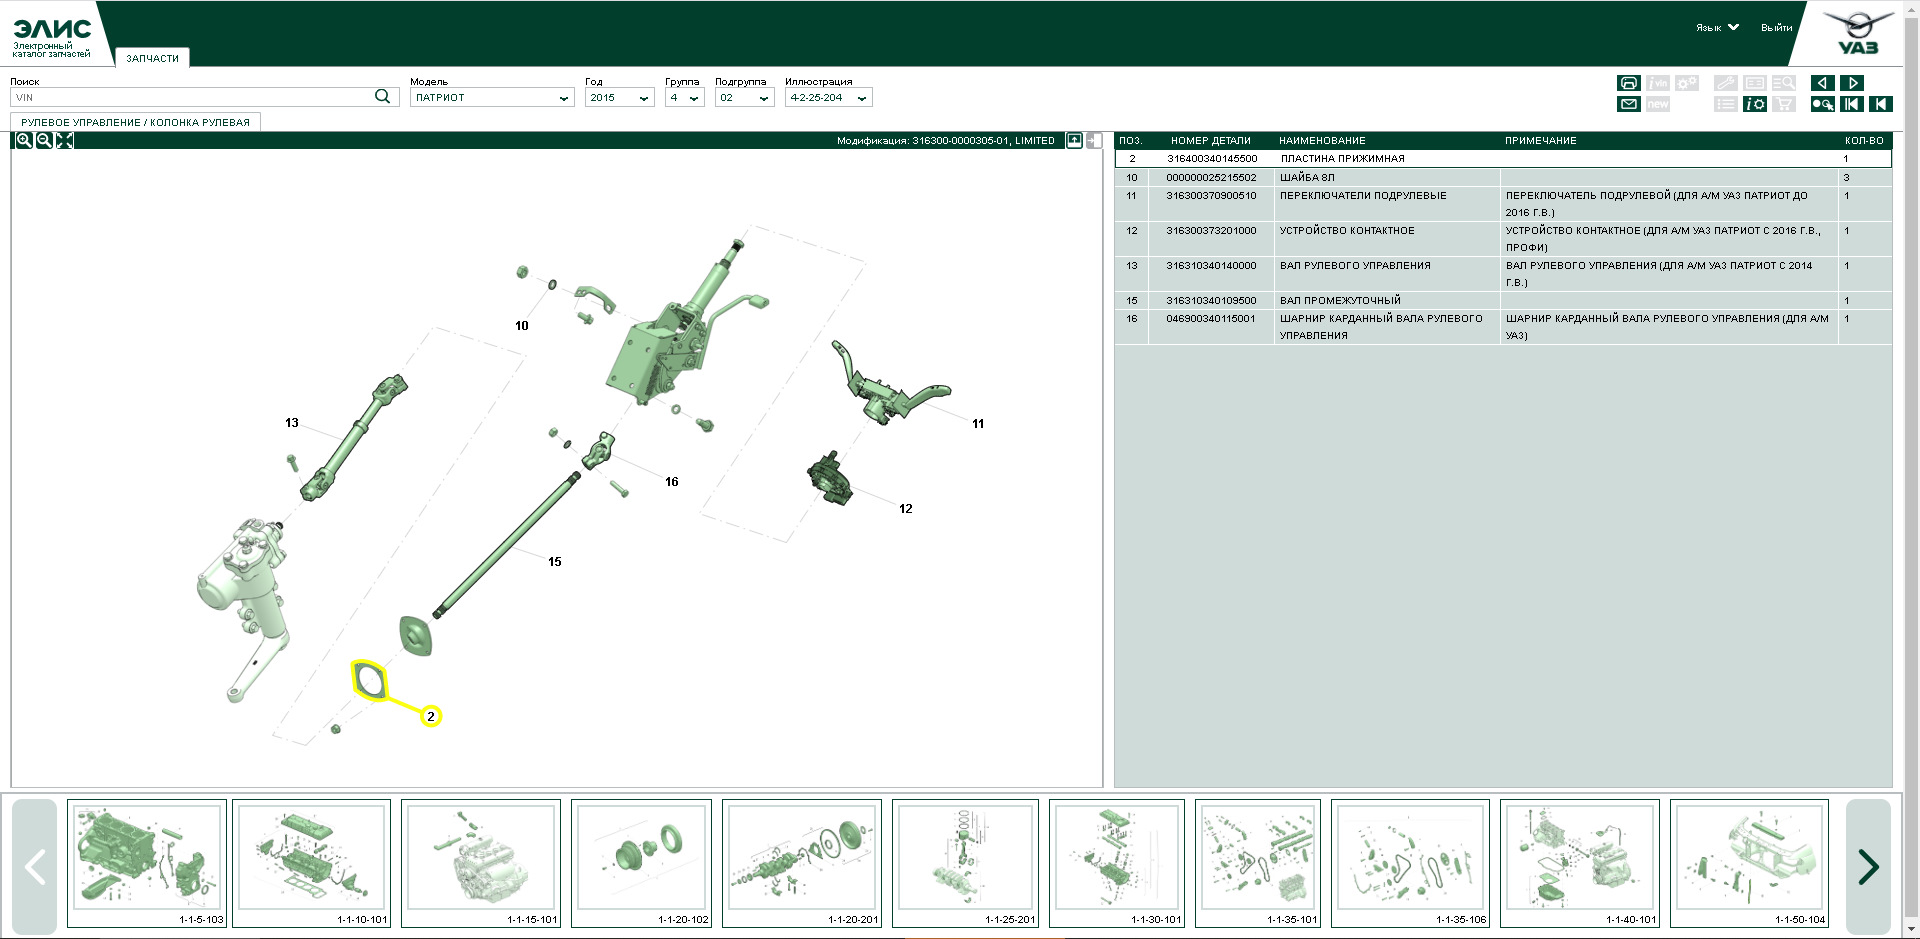The height and width of the screenshot is (939, 1920).
Task: Open thumbnail 1-1-20-201
Action: click(802, 864)
